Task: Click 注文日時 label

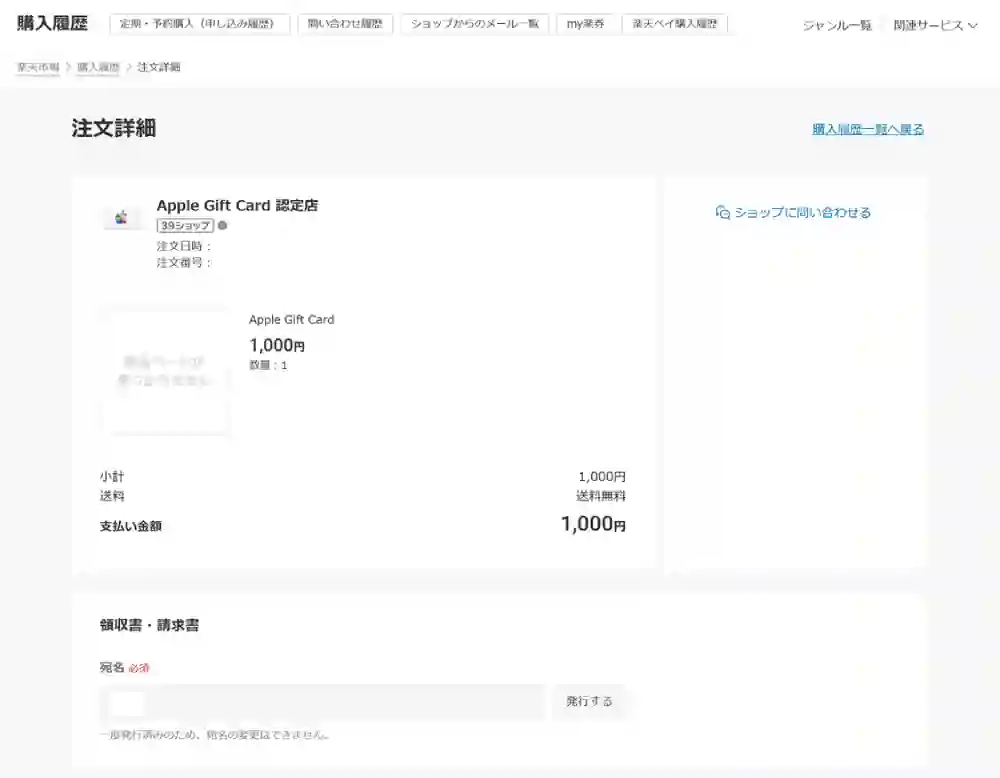Action: click(184, 246)
